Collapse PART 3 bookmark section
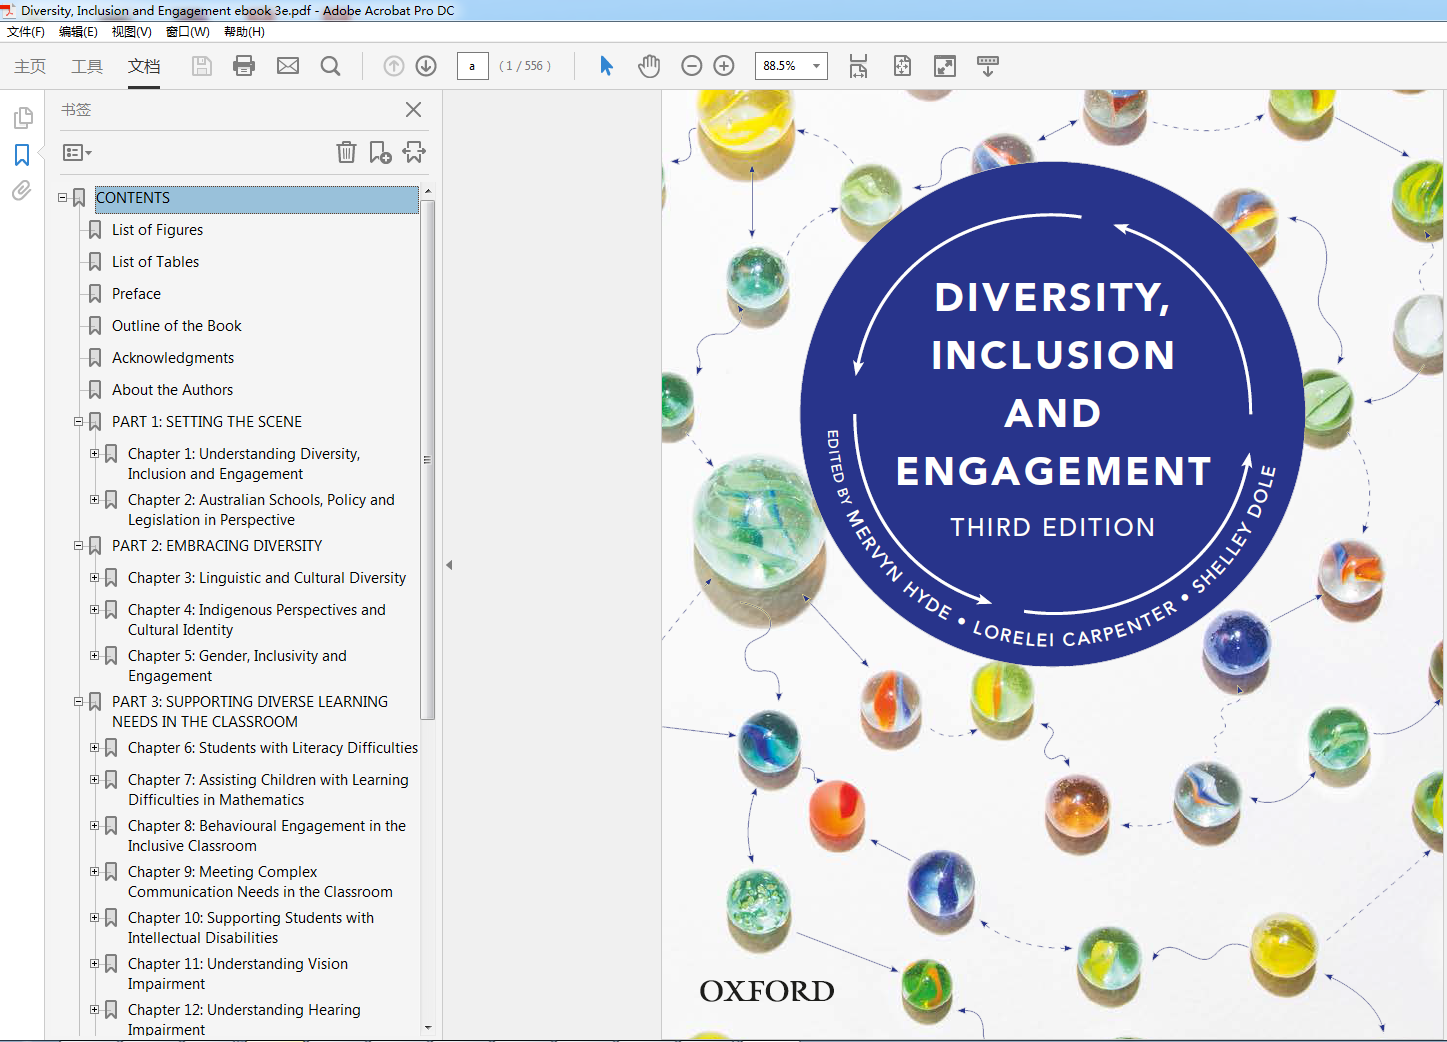The image size is (1447, 1042). (78, 702)
